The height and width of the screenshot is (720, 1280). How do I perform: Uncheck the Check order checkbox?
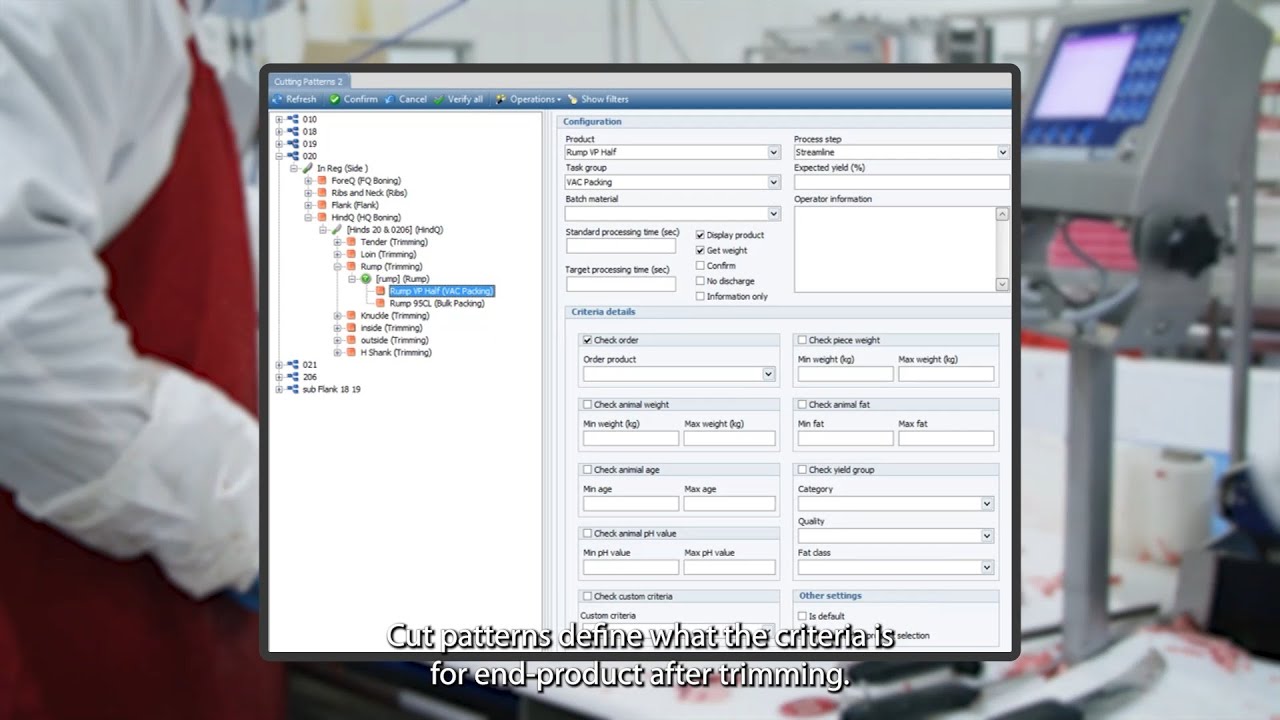click(x=587, y=340)
